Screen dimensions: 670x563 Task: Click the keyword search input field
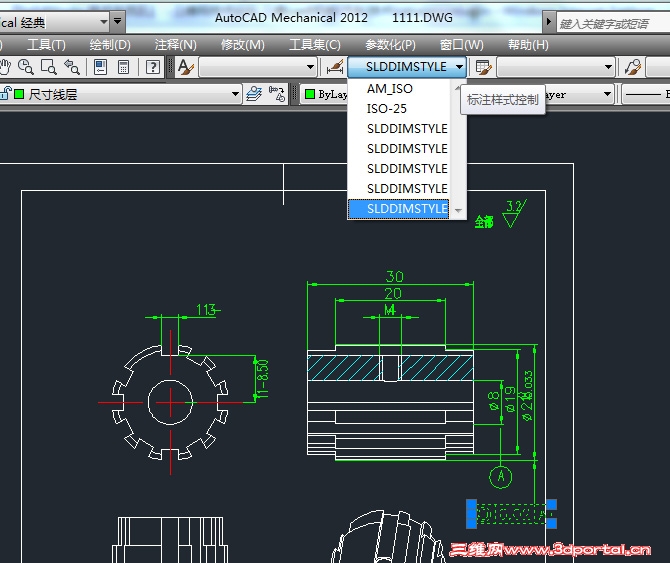click(x=614, y=23)
